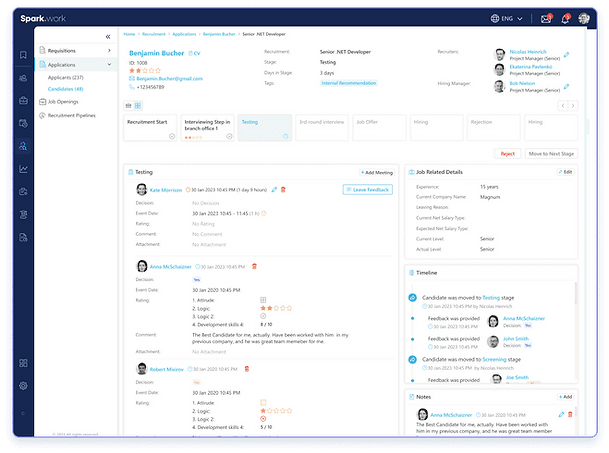
Task: Click the globe language icon
Action: click(494, 19)
